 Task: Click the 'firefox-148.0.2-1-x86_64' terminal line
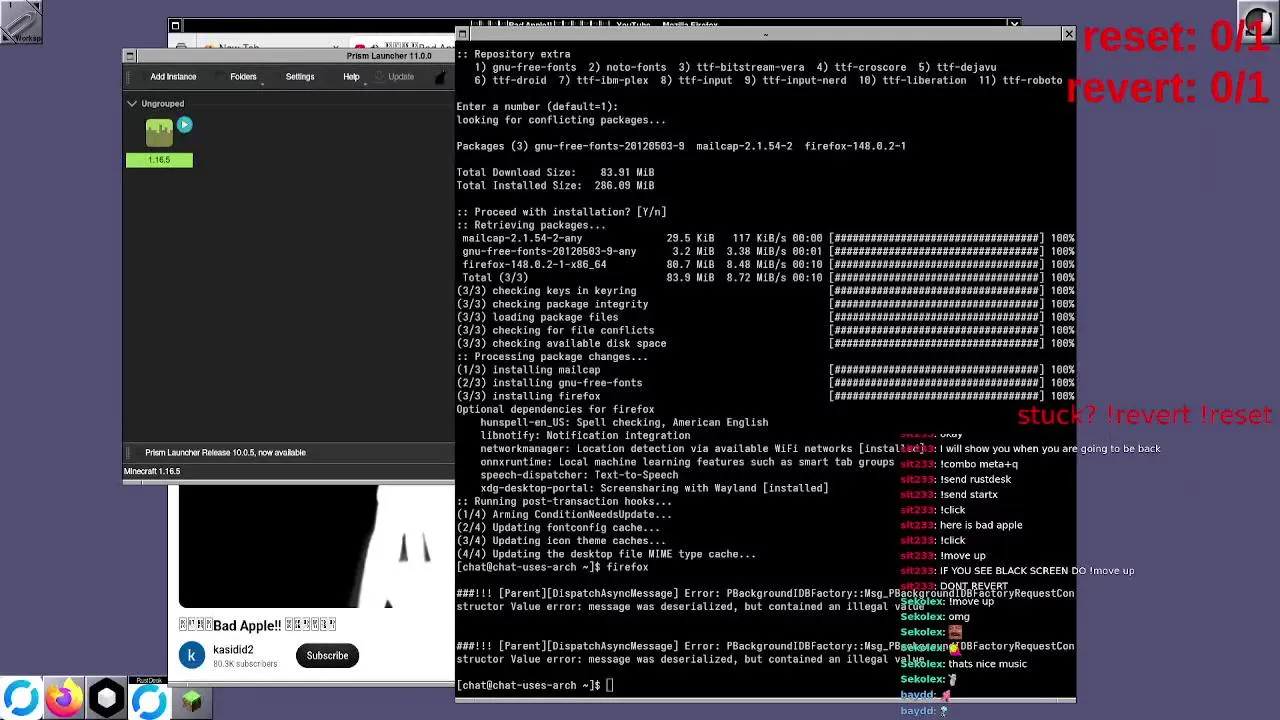[534, 264]
